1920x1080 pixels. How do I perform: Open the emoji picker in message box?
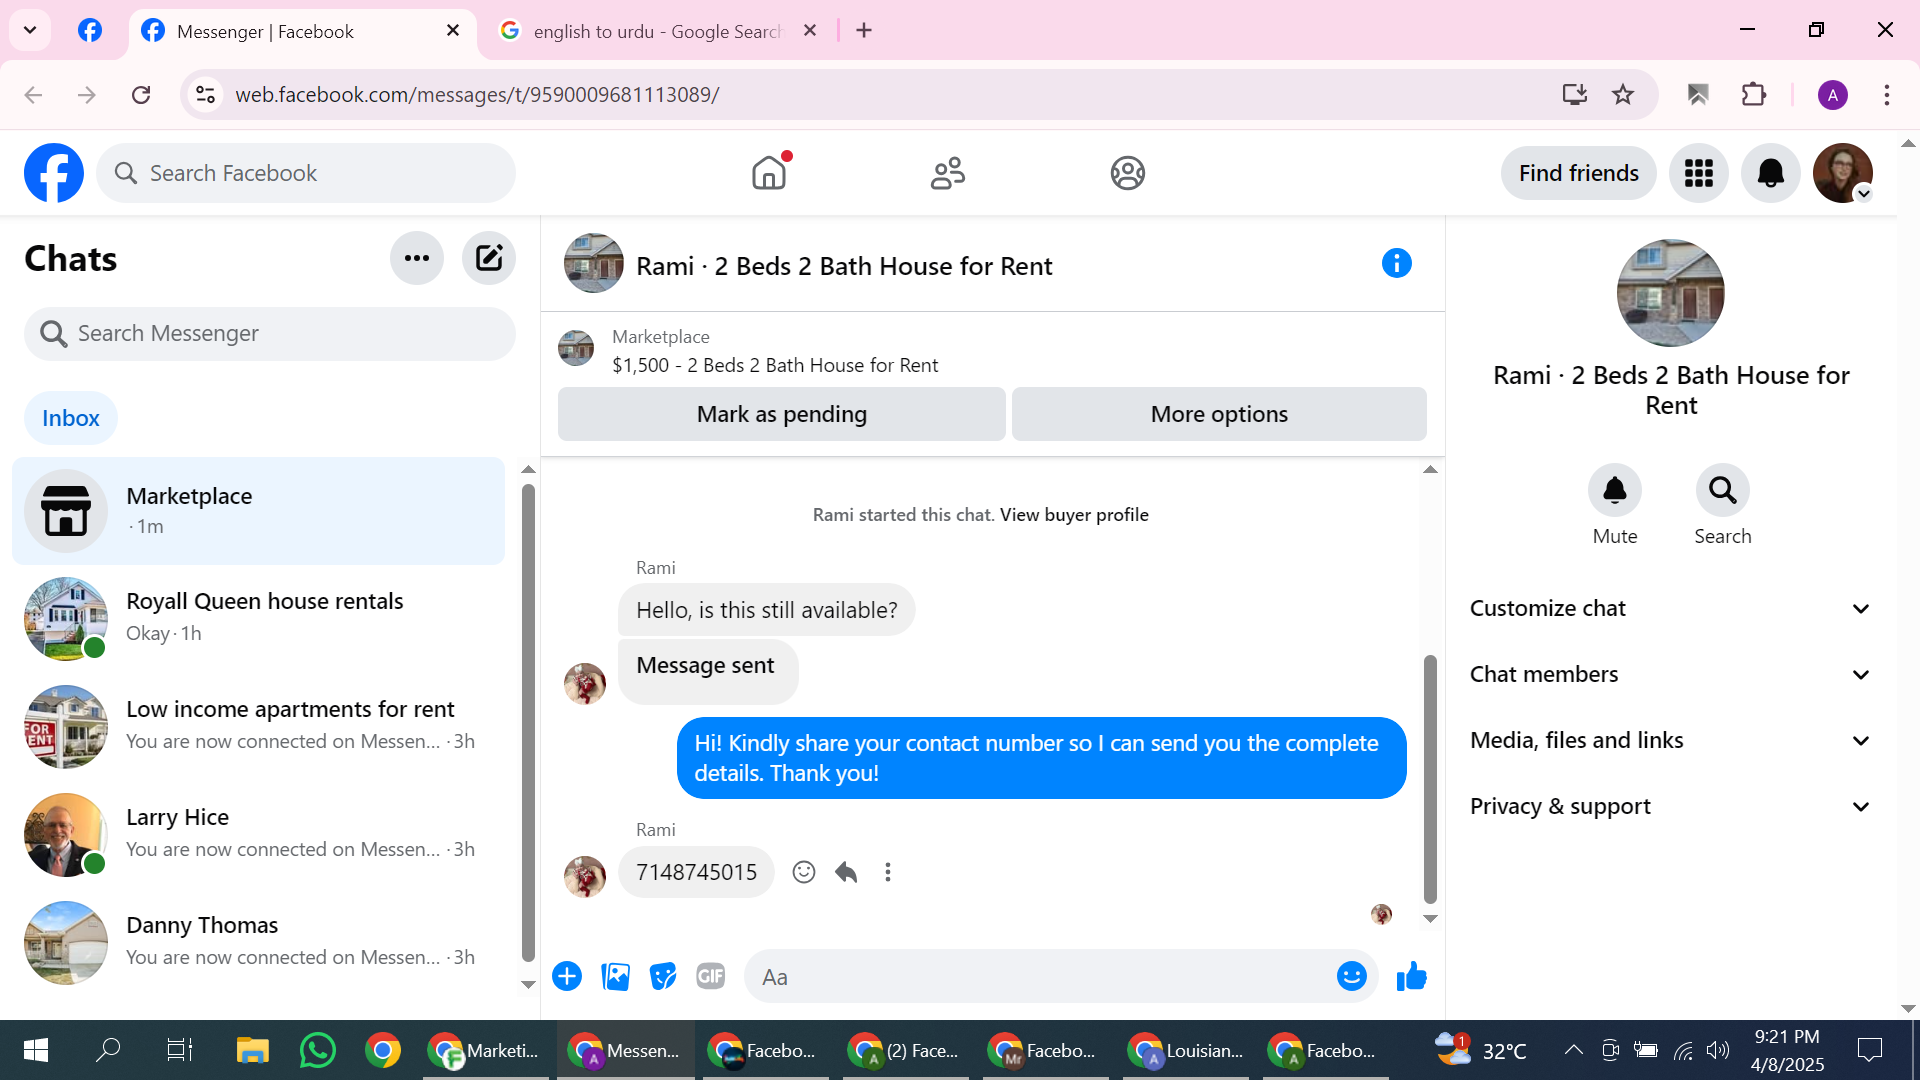tap(1351, 976)
